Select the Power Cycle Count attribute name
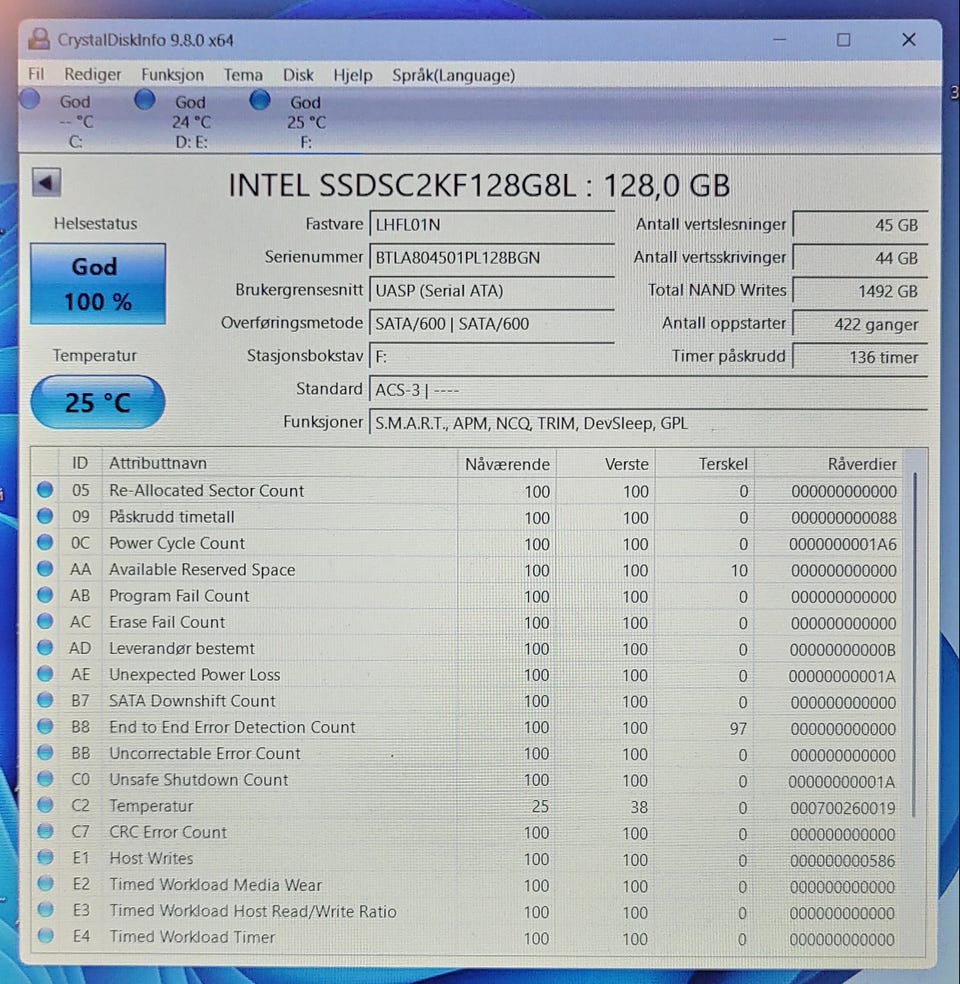Viewport: 960px width, 984px height. (177, 543)
